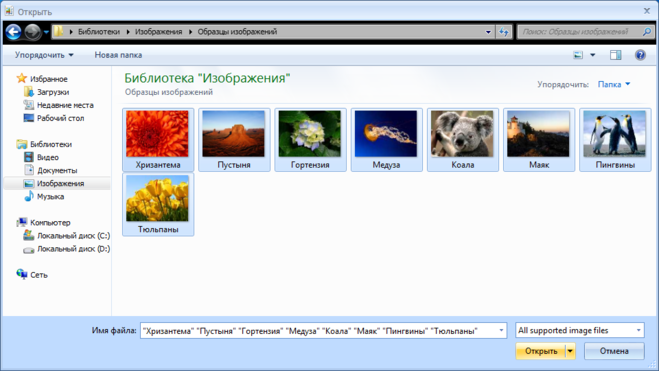Open Недавние места in the sidebar
Image resolution: width=659 pixels, height=371 pixels.
65,105
